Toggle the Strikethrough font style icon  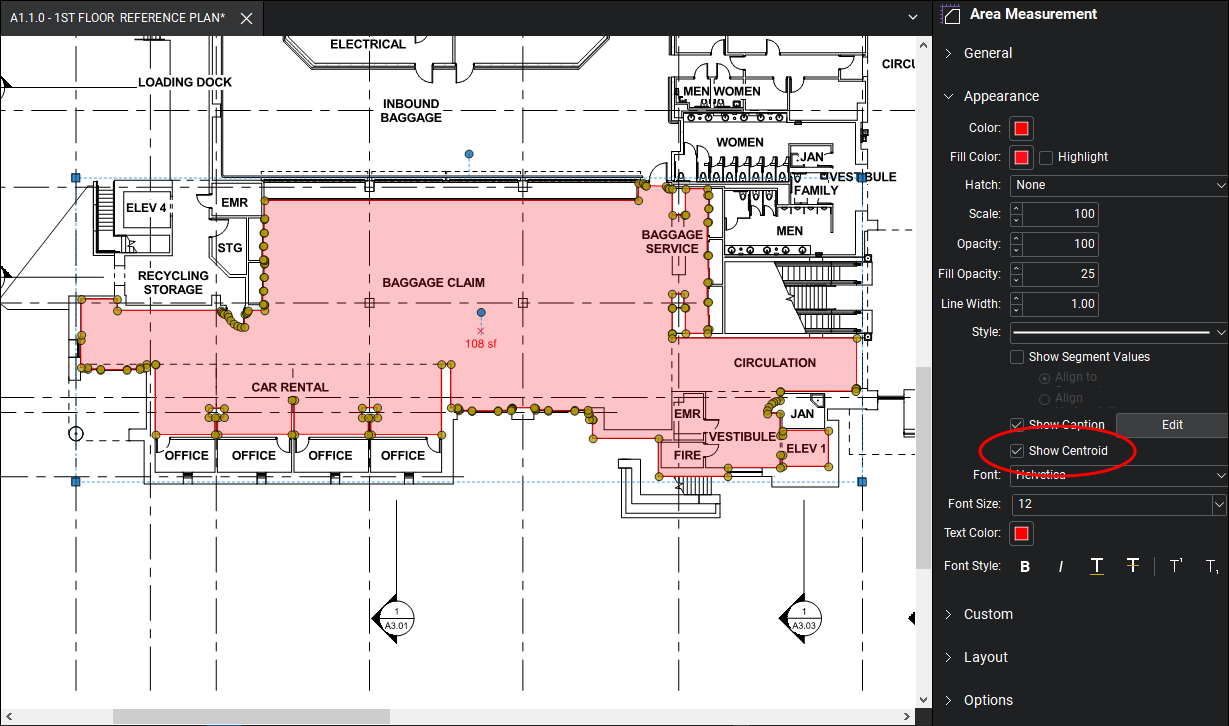(1132, 567)
